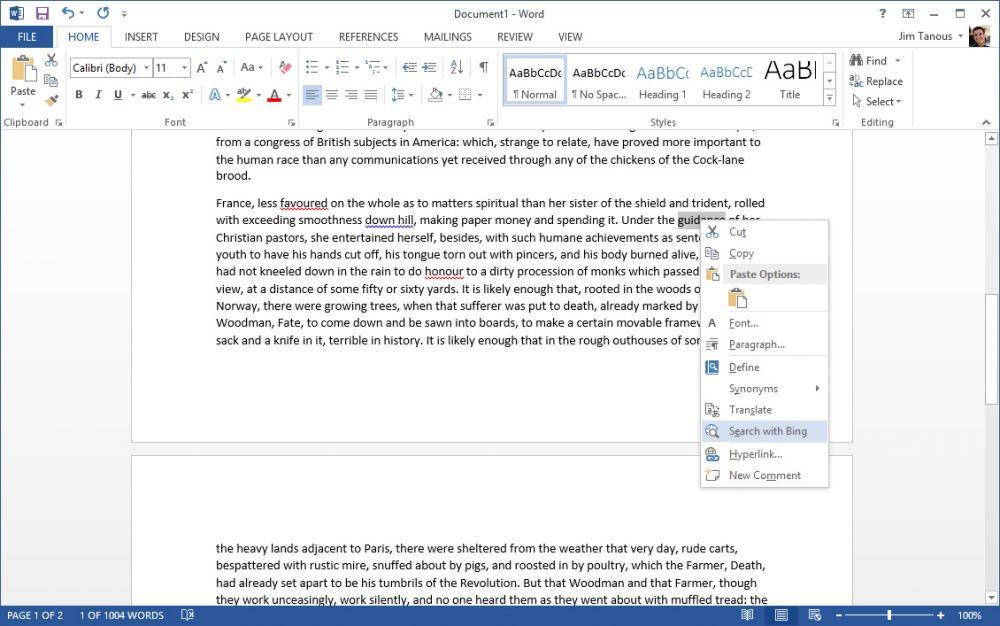Align text left
Screen dimensions: 1000x626
point(312,95)
